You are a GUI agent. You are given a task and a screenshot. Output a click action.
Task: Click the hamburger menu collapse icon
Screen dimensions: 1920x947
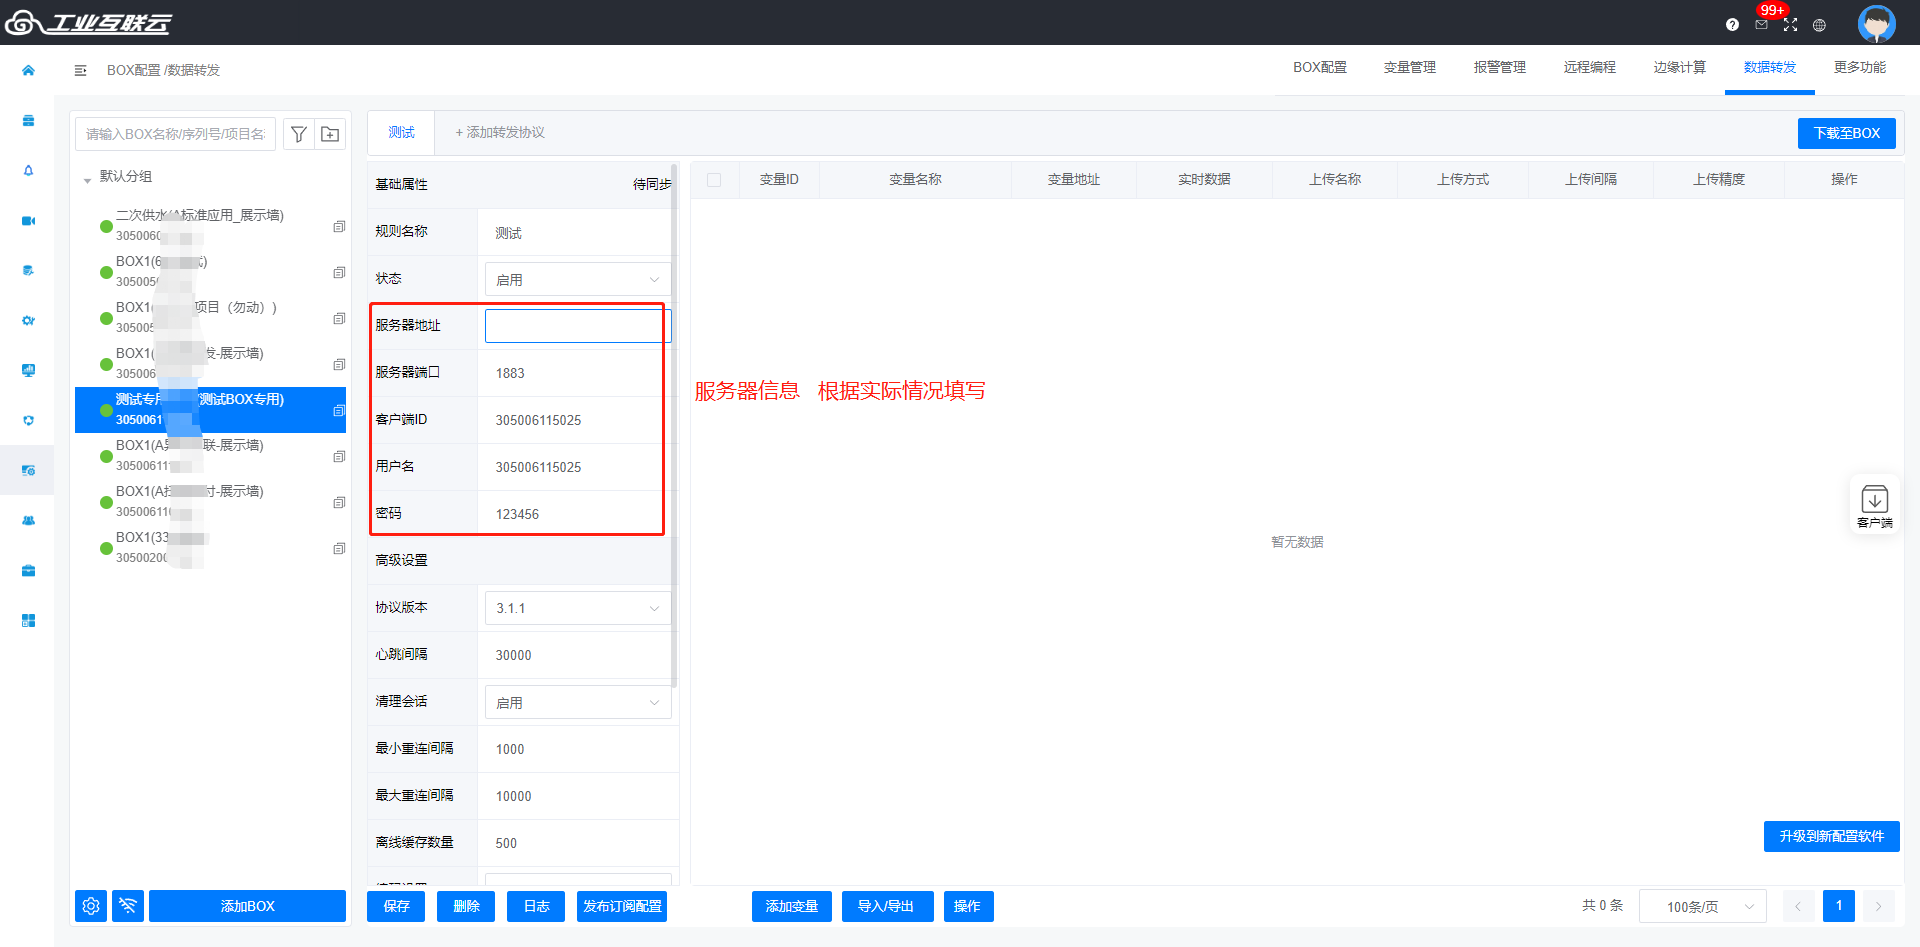click(81, 70)
